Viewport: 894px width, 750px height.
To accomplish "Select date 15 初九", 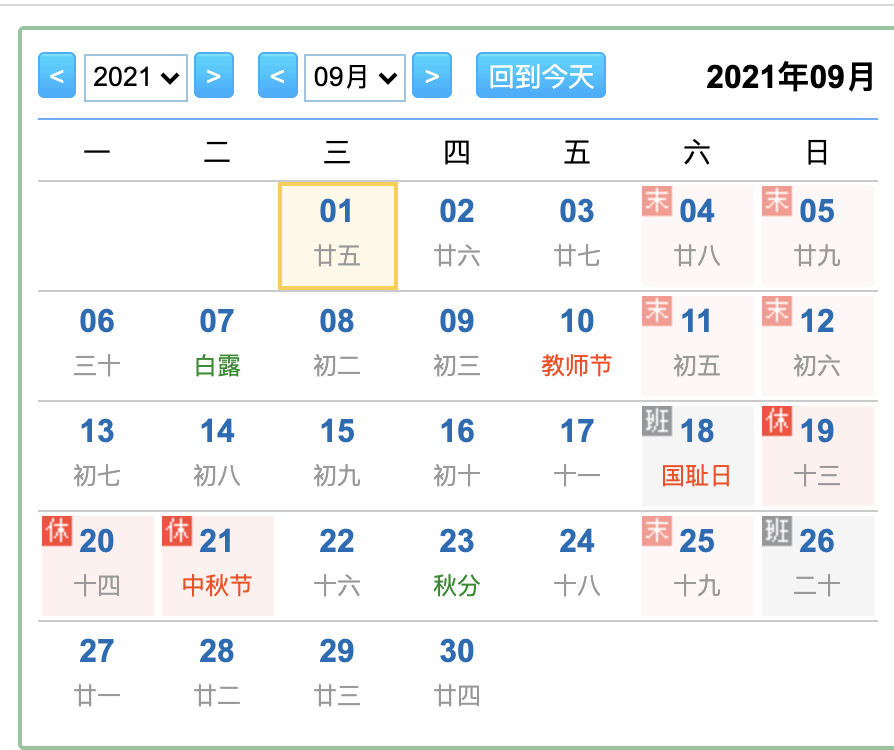I will [x=338, y=456].
